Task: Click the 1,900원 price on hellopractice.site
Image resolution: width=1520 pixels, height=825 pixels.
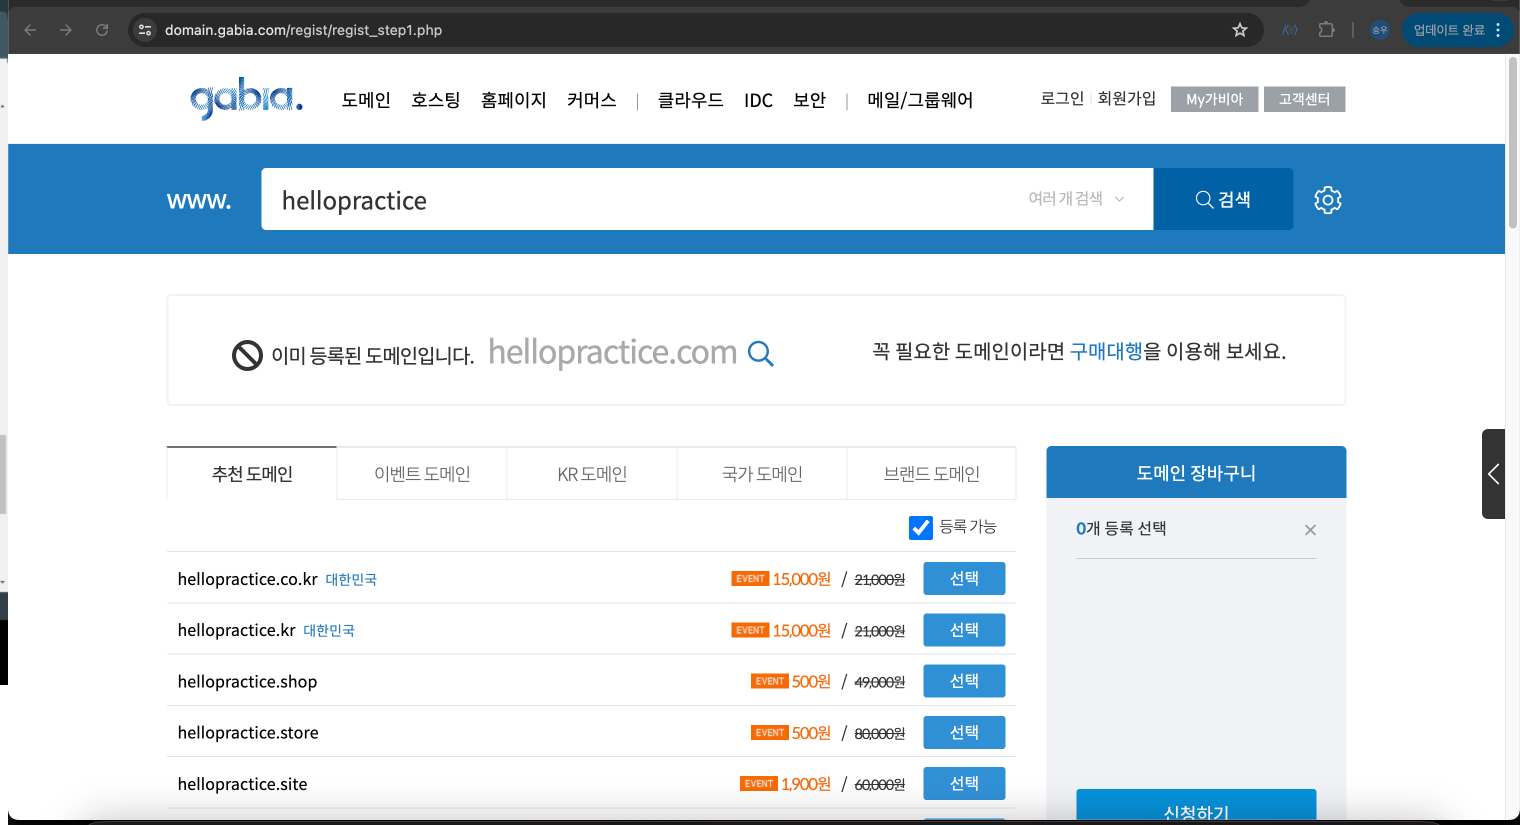Action: pos(806,784)
